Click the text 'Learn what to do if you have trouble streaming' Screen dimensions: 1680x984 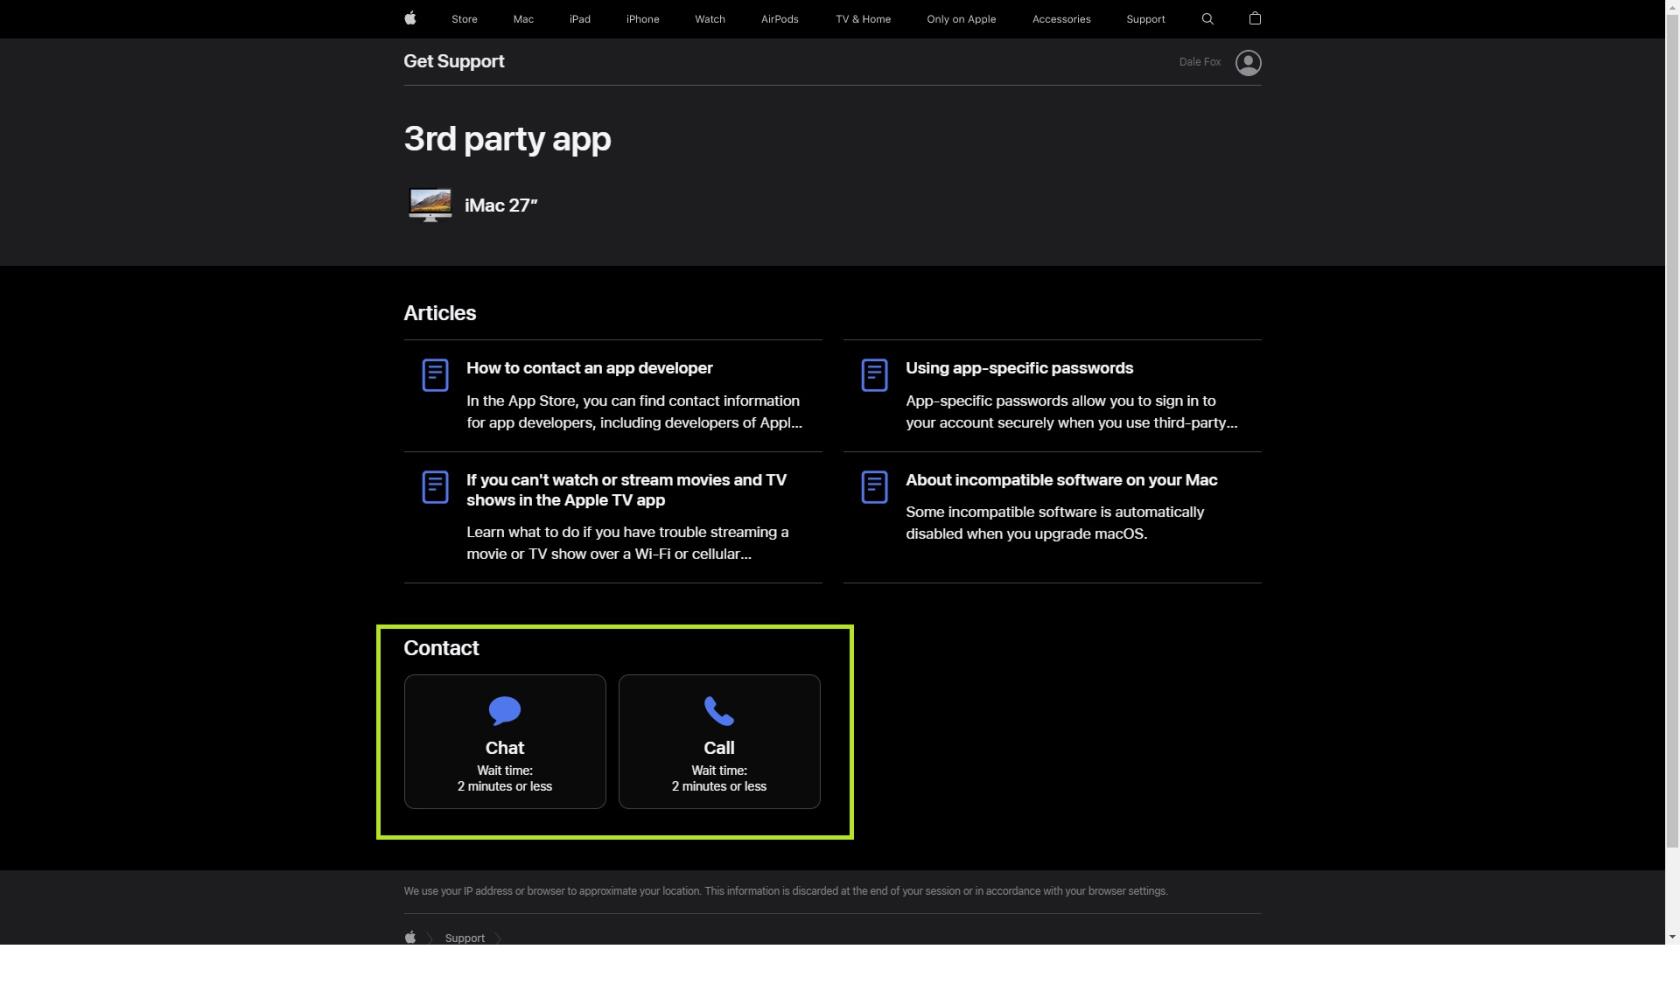coord(628,532)
